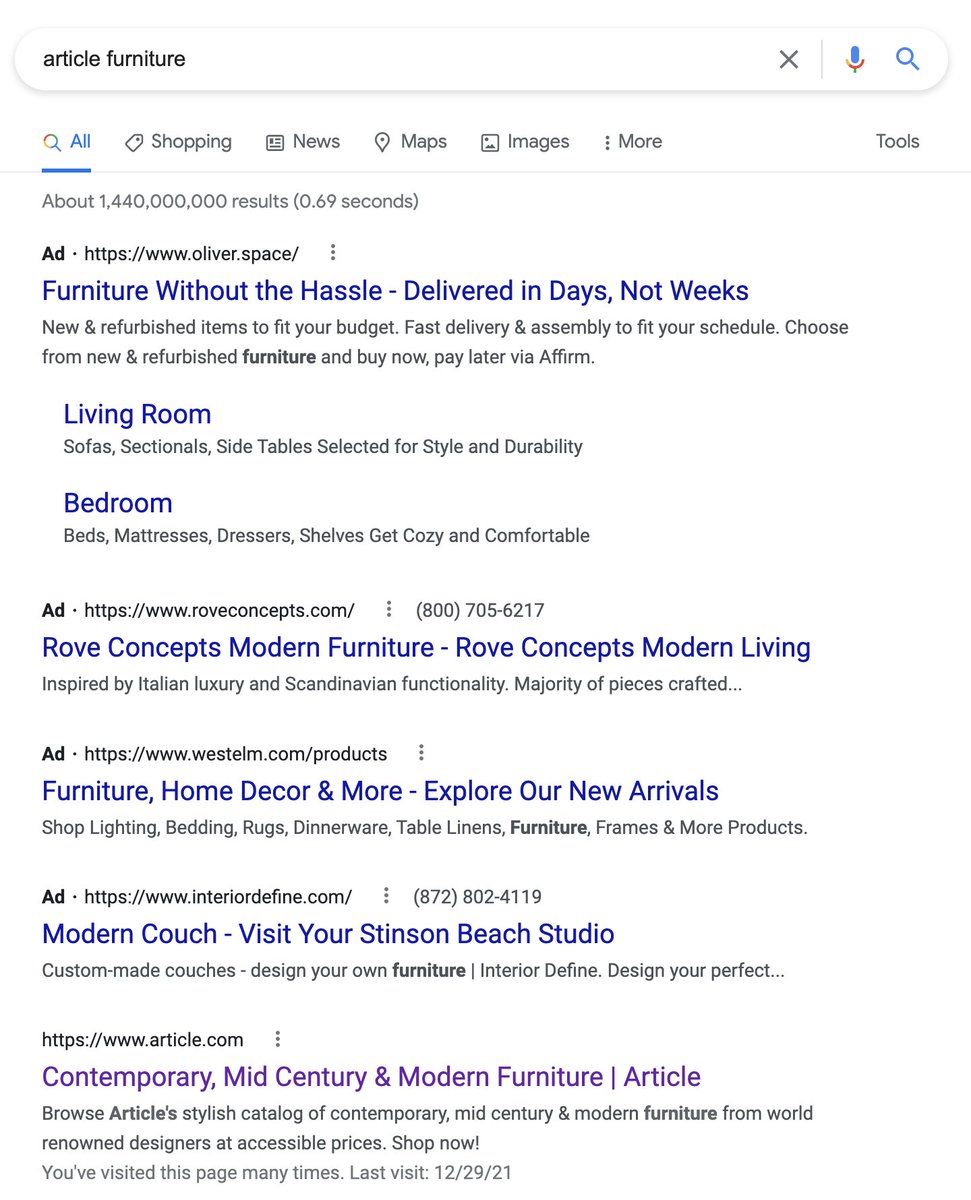Start voice search with the microphone icon

click(854, 59)
